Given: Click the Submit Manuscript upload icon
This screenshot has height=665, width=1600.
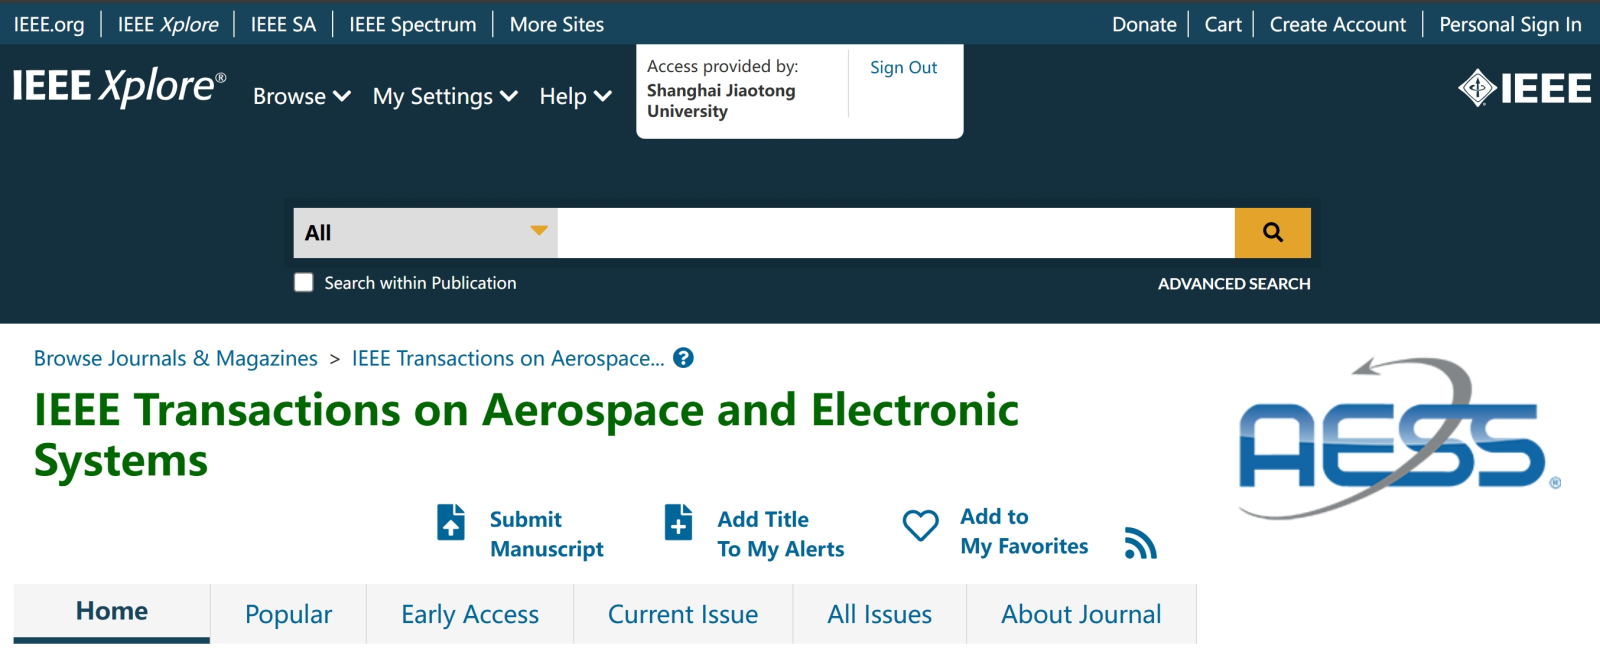Looking at the screenshot, I should point(451,522).
